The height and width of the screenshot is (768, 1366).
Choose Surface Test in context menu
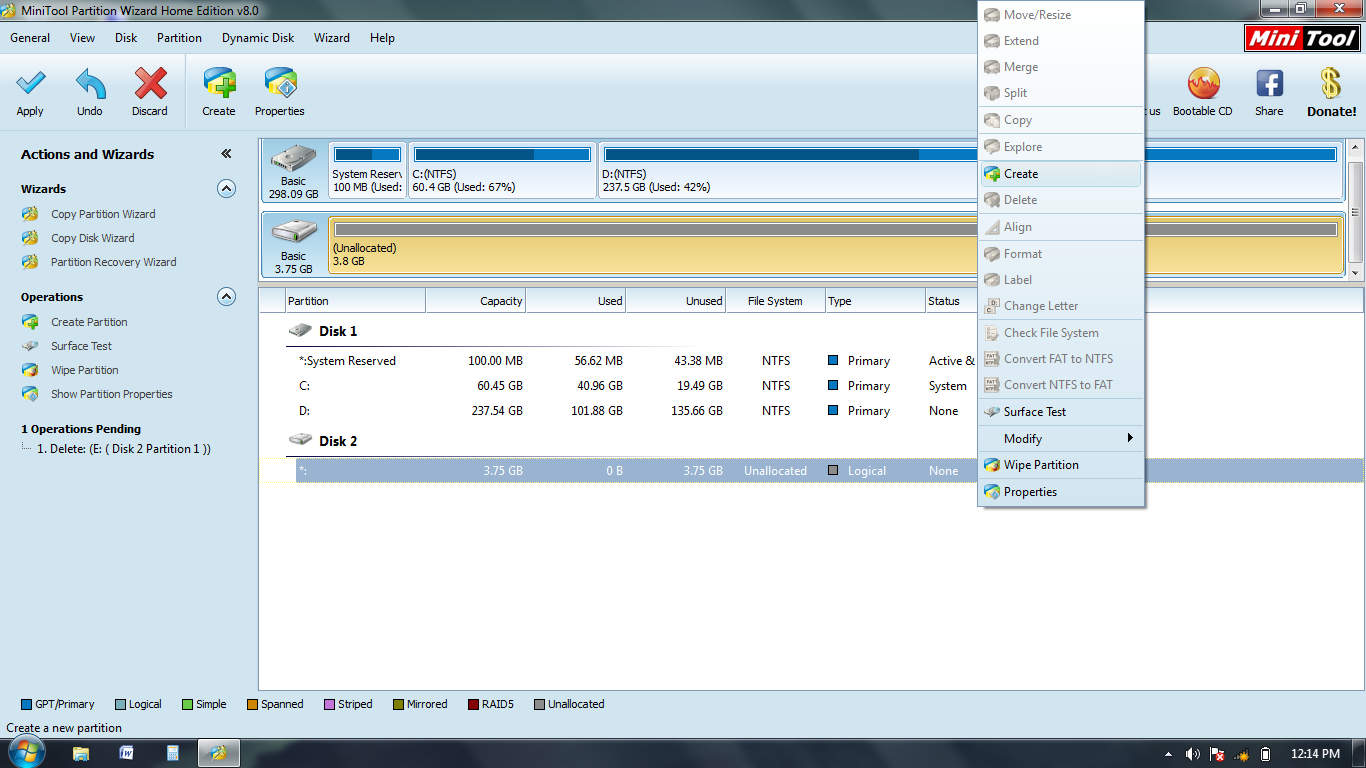click(x=1061, y=412)
